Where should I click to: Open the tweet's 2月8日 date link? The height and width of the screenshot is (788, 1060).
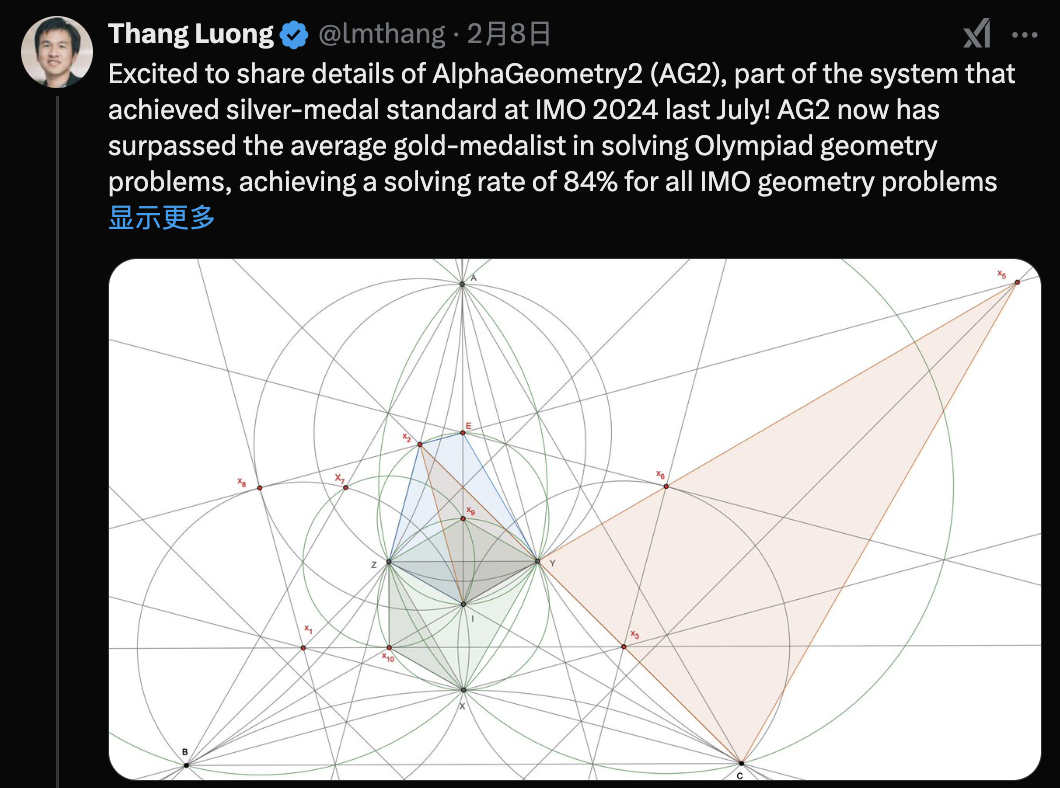click(x=509, y=34)
